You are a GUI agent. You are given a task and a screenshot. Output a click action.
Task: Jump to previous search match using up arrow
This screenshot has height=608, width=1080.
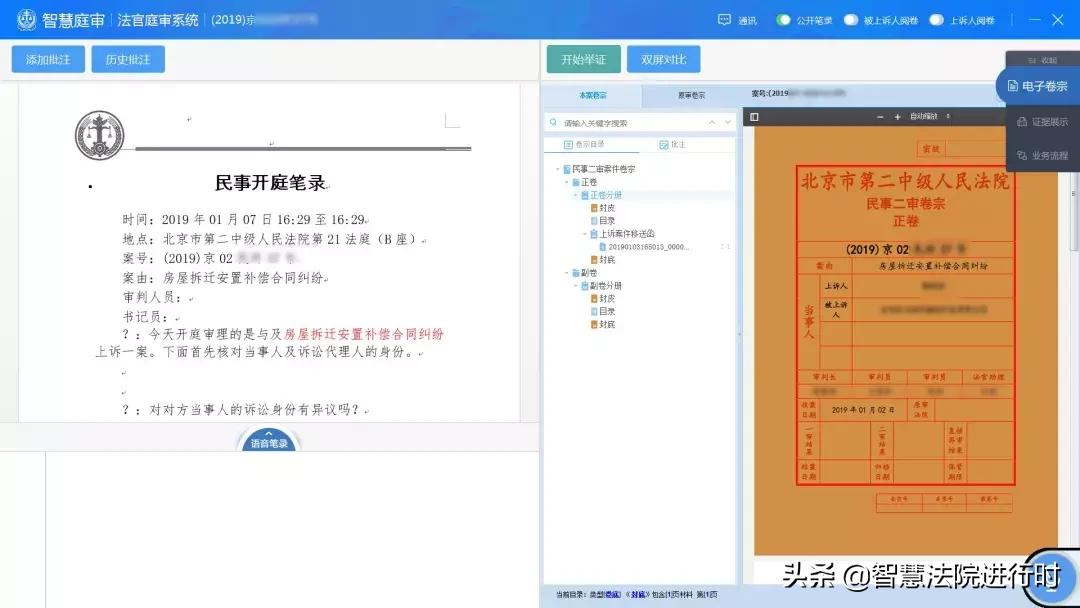click(x=712, y=123)
